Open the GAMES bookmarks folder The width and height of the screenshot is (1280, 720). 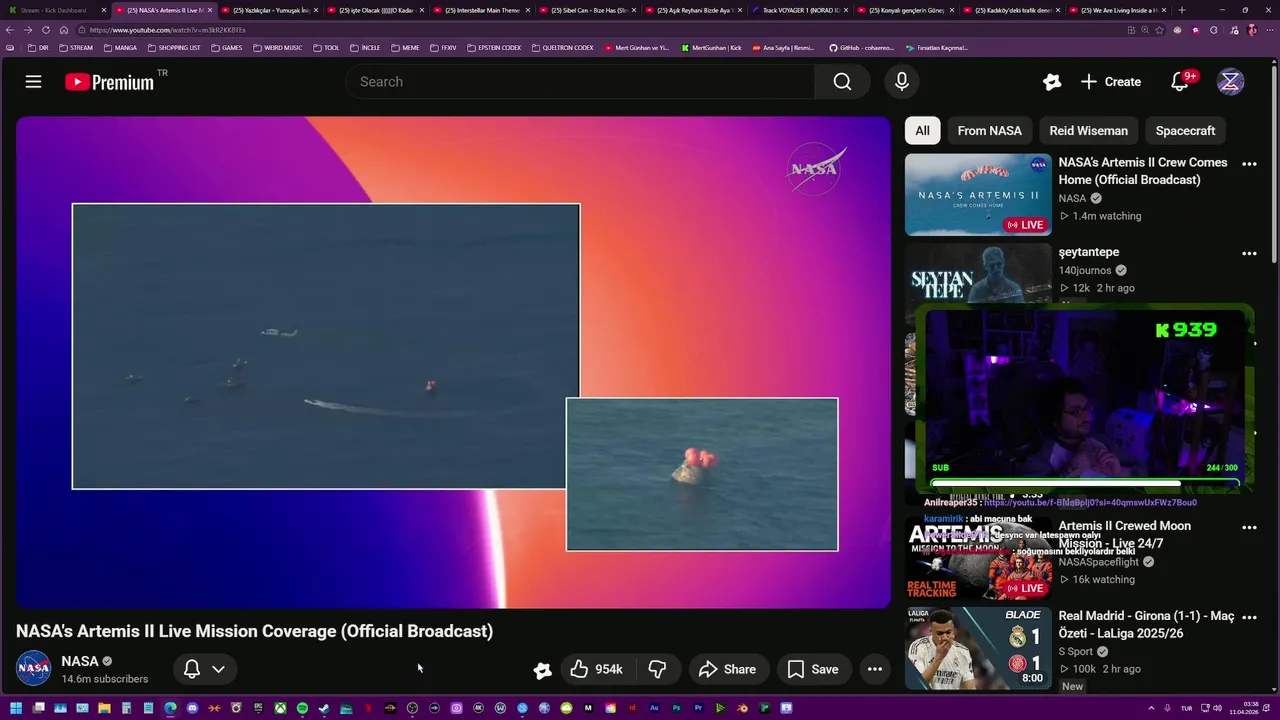pos(227,48)
